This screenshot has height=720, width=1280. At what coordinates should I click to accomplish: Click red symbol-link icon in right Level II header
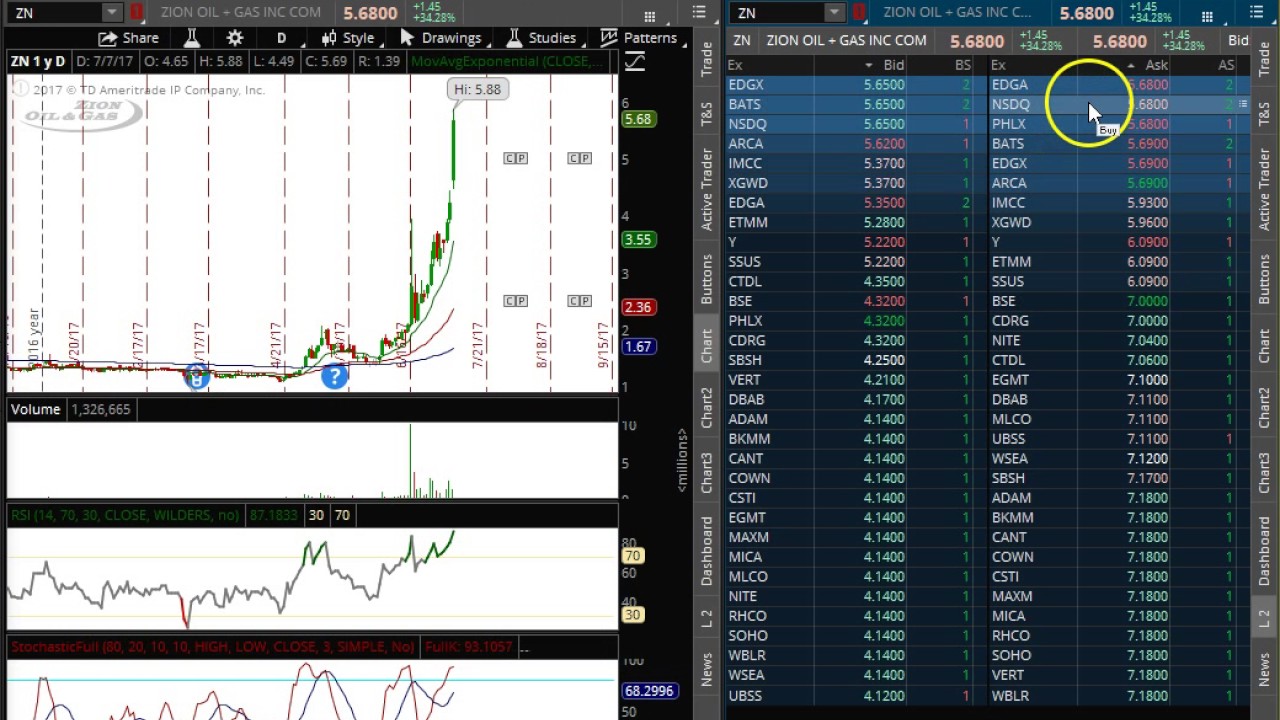[859, 12]
